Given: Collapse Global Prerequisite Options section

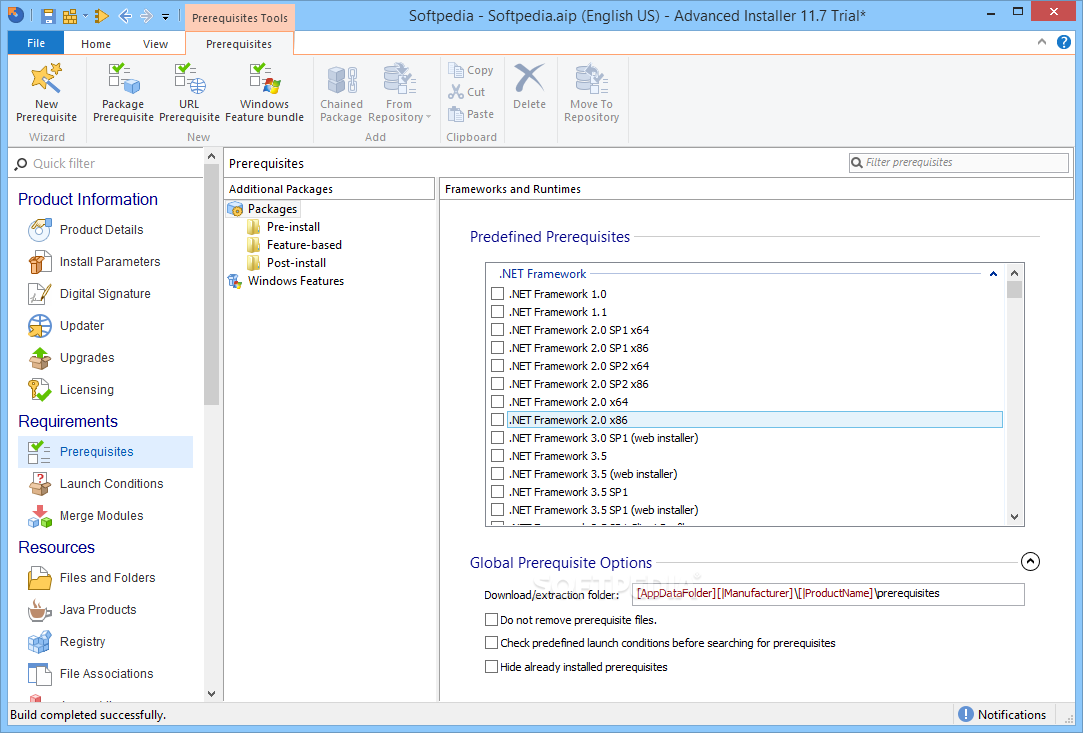Looking at the screenshot, I should click(x=1030, y=562).
